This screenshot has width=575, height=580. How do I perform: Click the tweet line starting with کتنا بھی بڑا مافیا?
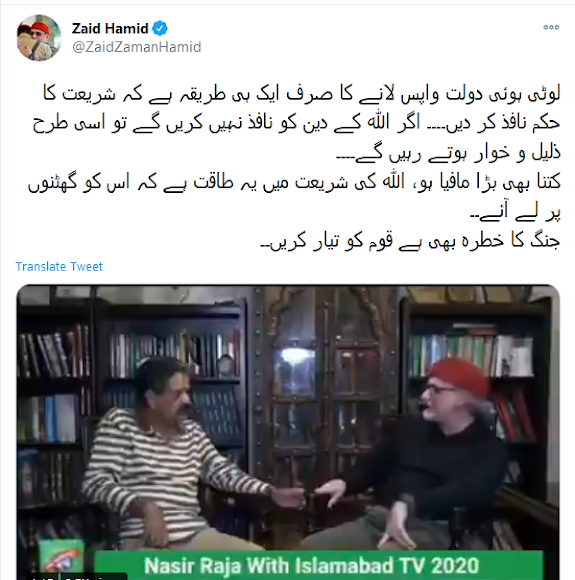[294, 183]
